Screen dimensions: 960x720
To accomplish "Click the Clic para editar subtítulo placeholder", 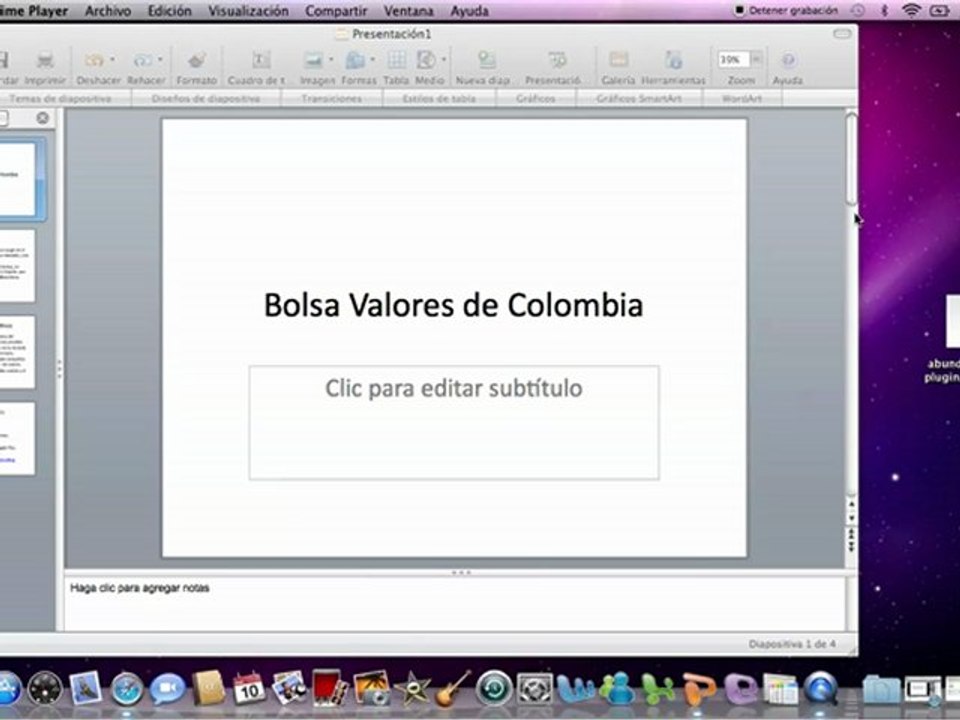I will coord(454,422).
